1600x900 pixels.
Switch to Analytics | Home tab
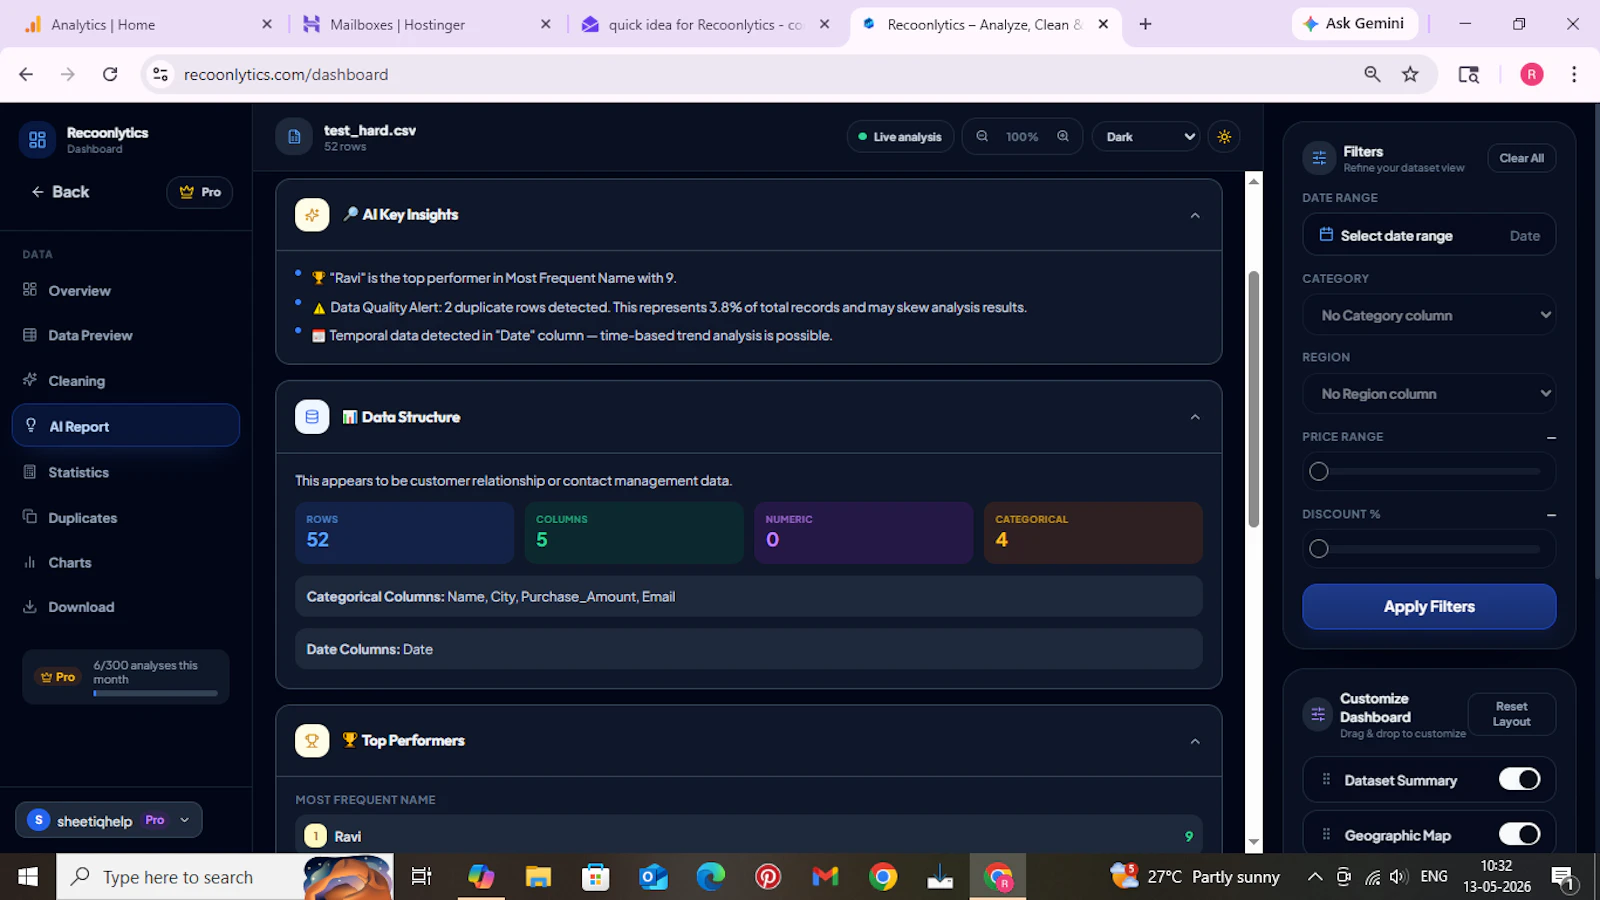tap(146, 24)
